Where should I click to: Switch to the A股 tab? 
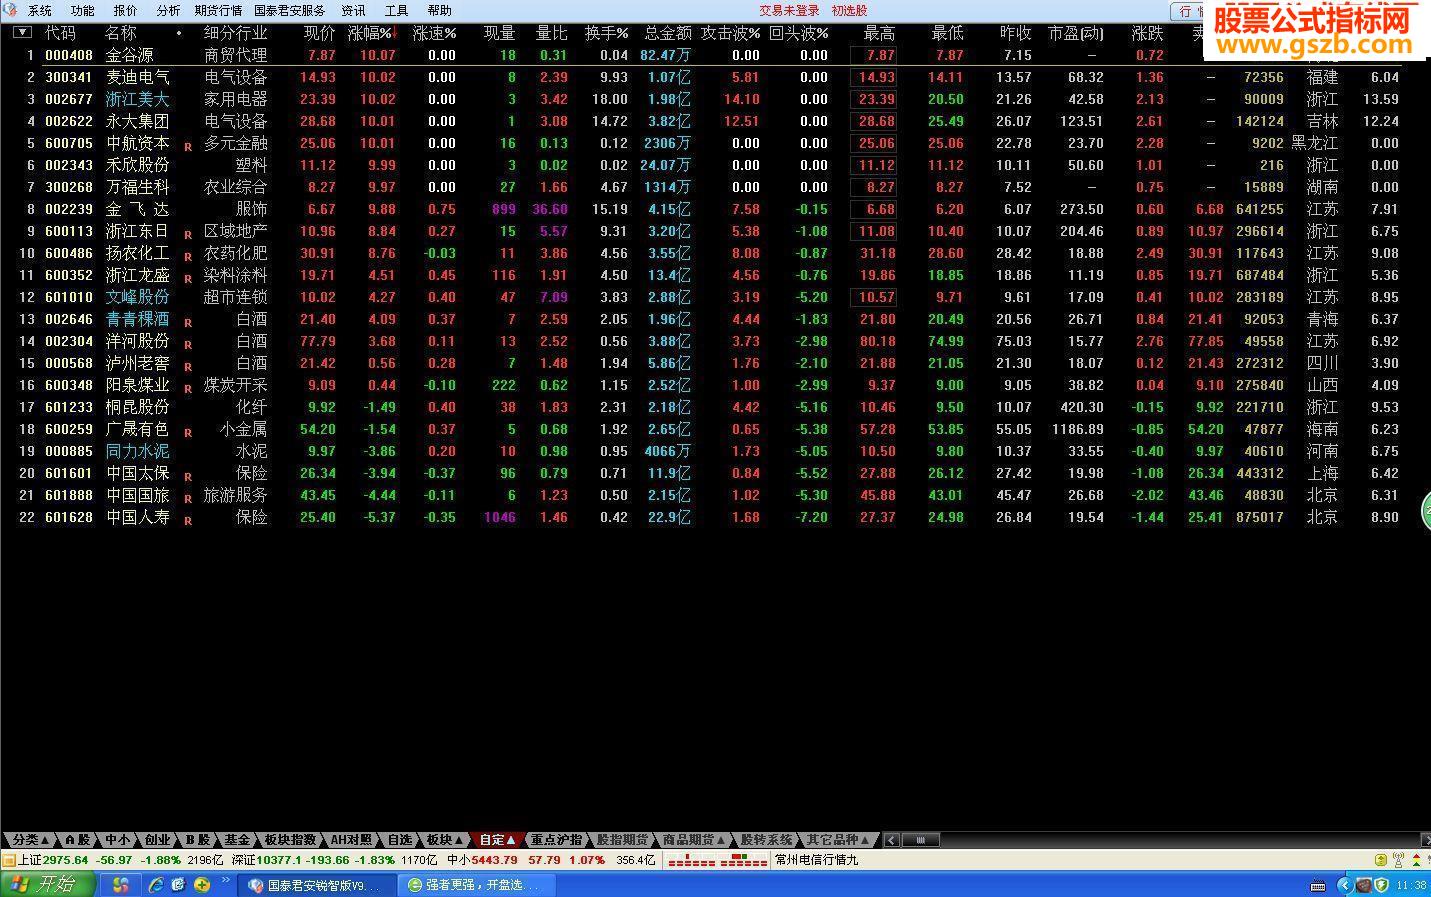[78, 840]
